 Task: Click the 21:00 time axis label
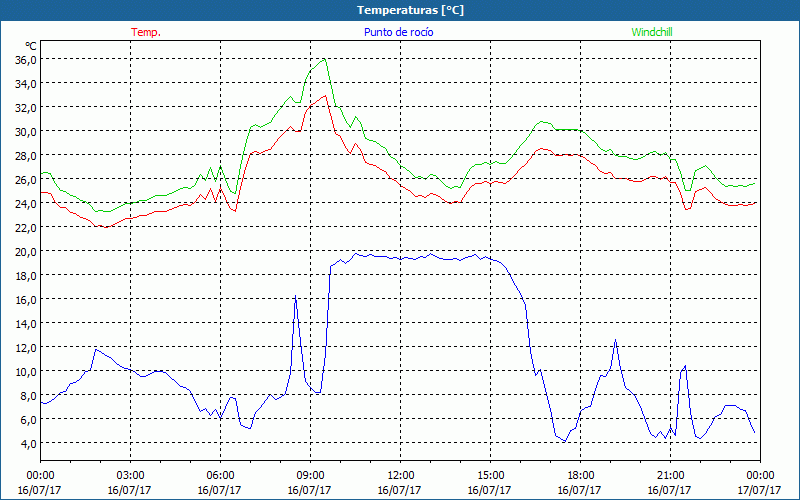pyautogui.click(x=670, y=475)
